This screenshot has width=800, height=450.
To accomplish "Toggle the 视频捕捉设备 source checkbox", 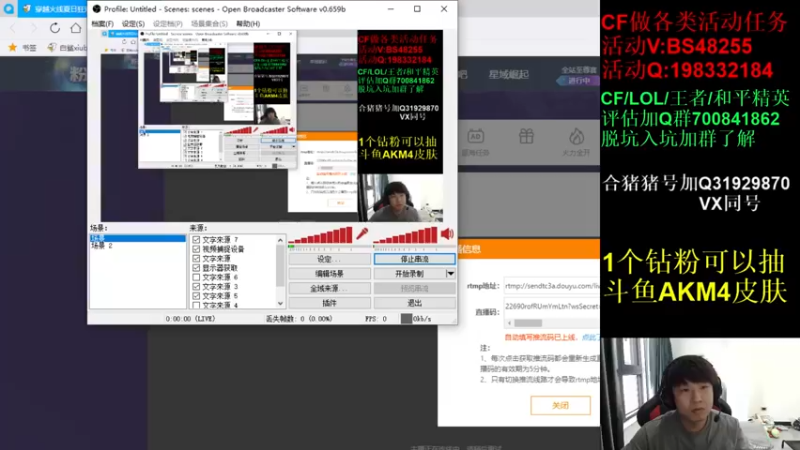I will [196, 249].
